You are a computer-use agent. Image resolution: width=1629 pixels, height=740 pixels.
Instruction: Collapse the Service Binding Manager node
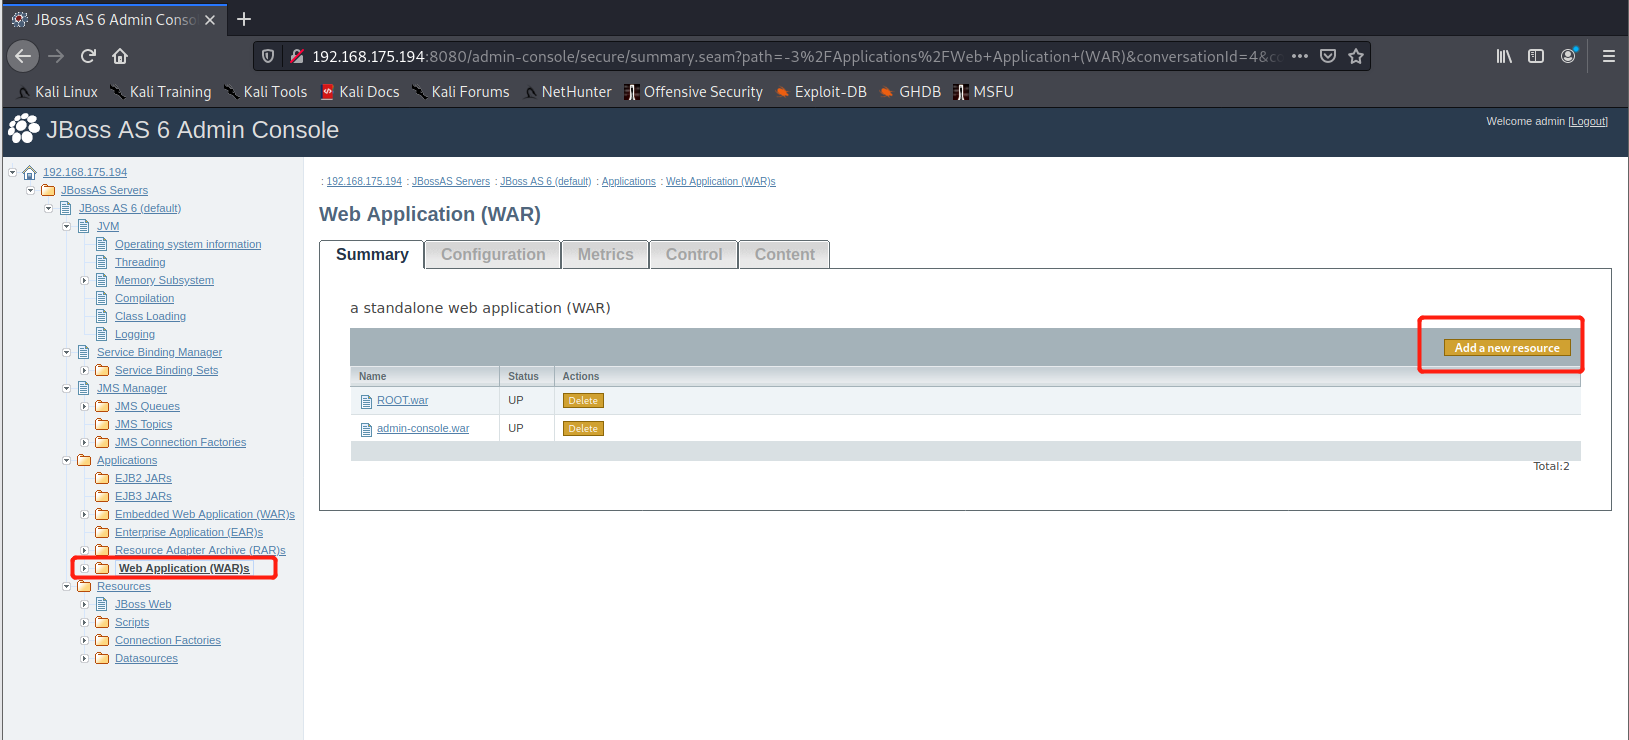point(67,352)
